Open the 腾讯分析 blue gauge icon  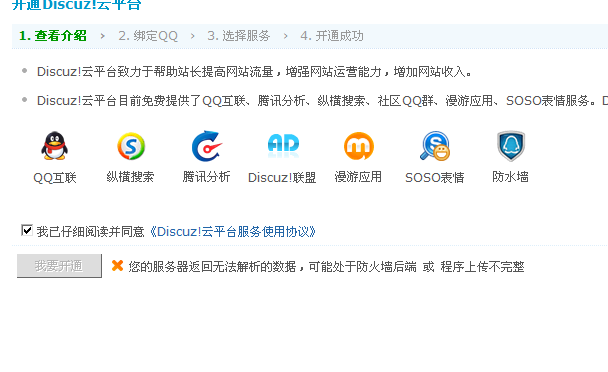[x=207, y=146]
